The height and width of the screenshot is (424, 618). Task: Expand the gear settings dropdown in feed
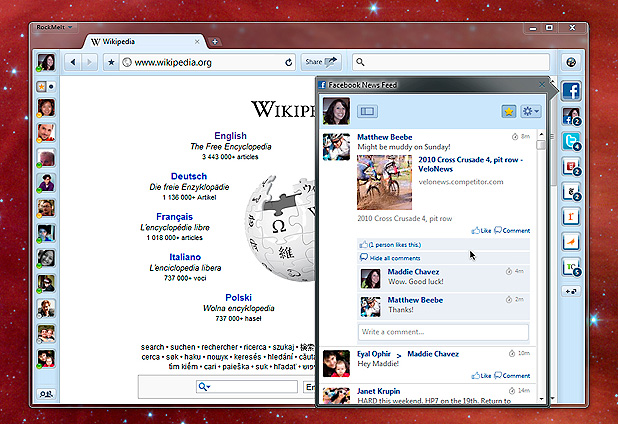[x=530, y=111]
